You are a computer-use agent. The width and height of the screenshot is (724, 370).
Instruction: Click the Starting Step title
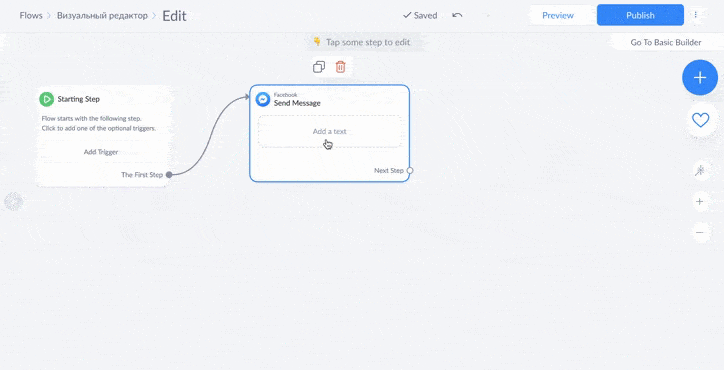(78, 99)
